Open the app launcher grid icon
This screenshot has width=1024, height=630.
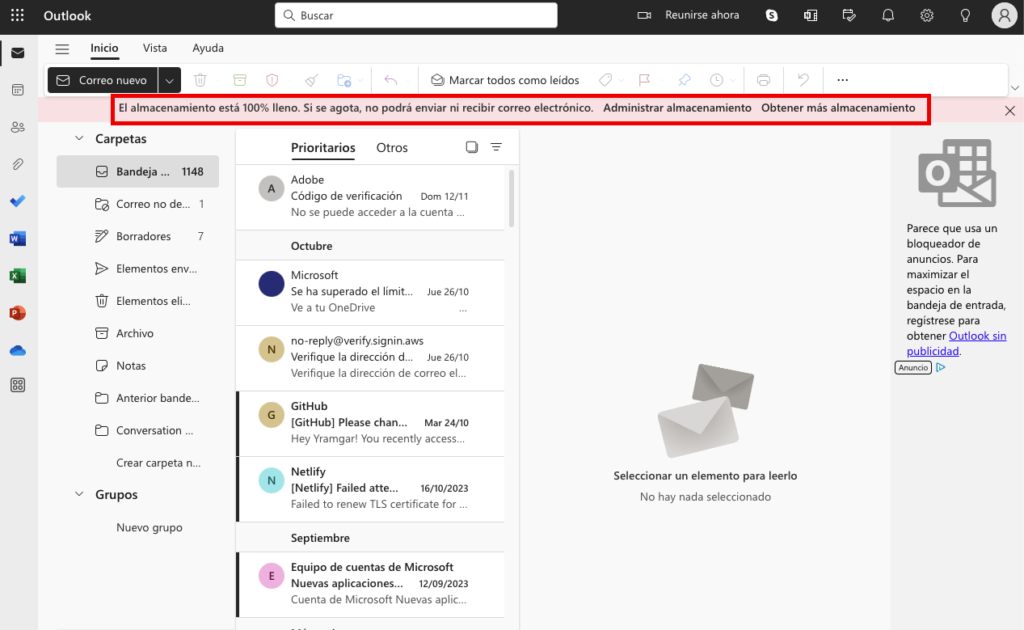coord(18,15)
